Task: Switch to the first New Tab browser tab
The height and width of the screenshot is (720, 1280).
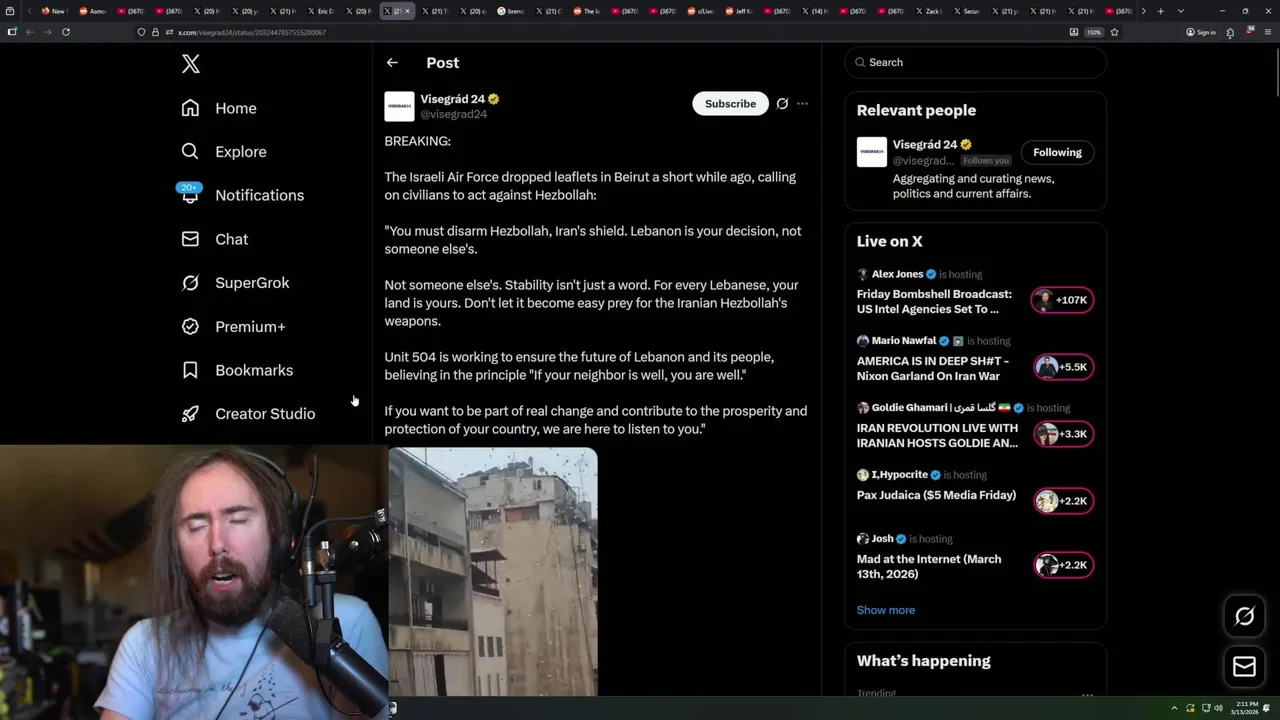Action: [x=53, y=11]
